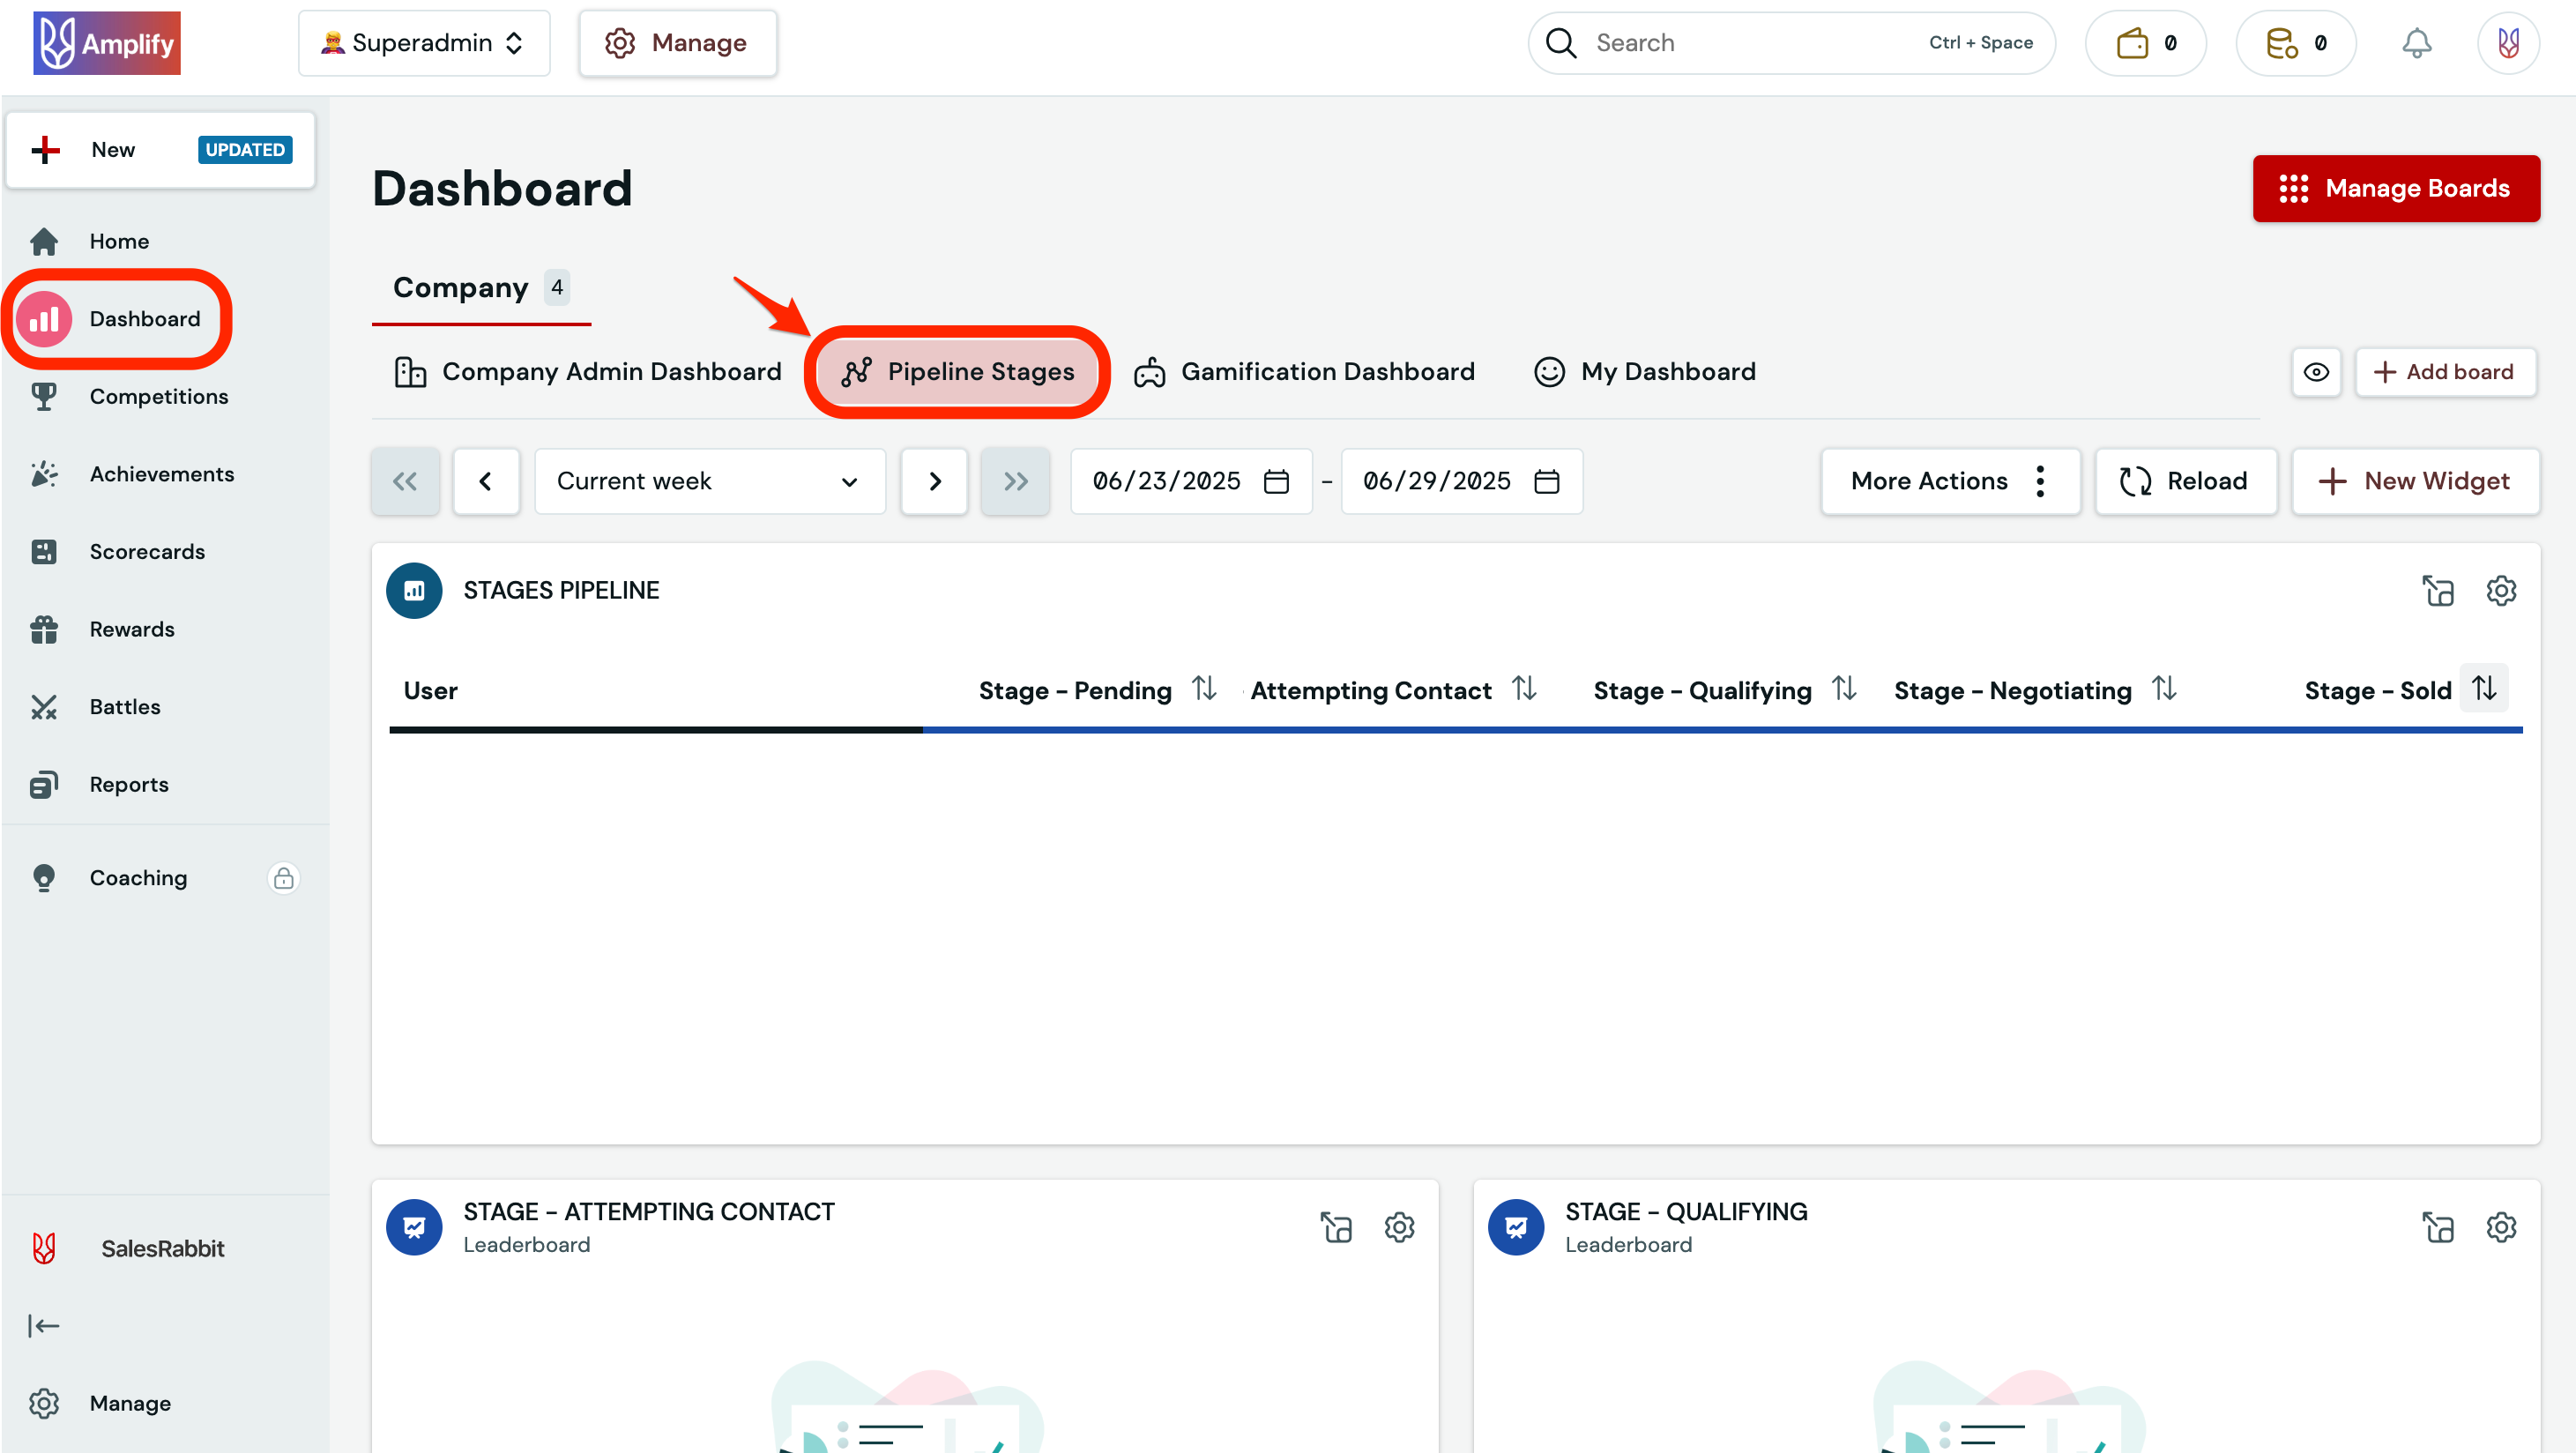Open the Current week dropdown
The height and width of the screenshot is (1453, 2576).
(x=709, y=481)
